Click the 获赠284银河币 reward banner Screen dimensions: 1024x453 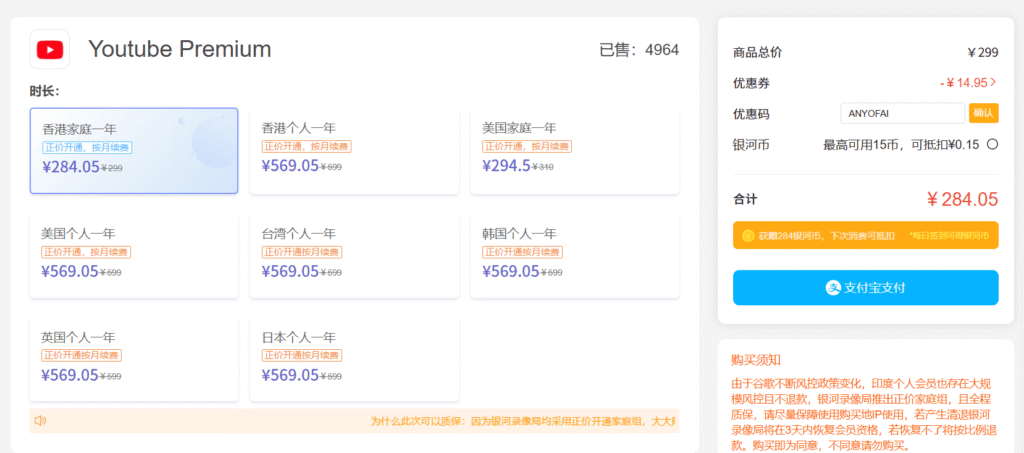865,235
